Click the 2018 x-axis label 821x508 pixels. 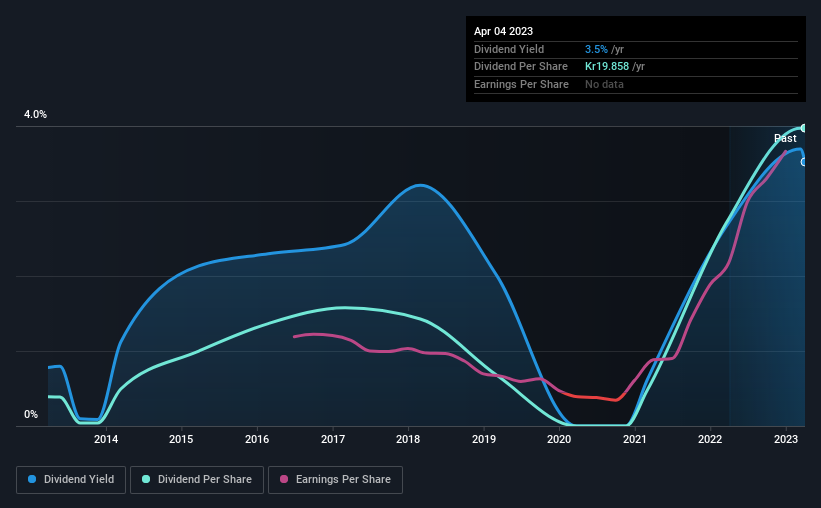pos(408,439)
